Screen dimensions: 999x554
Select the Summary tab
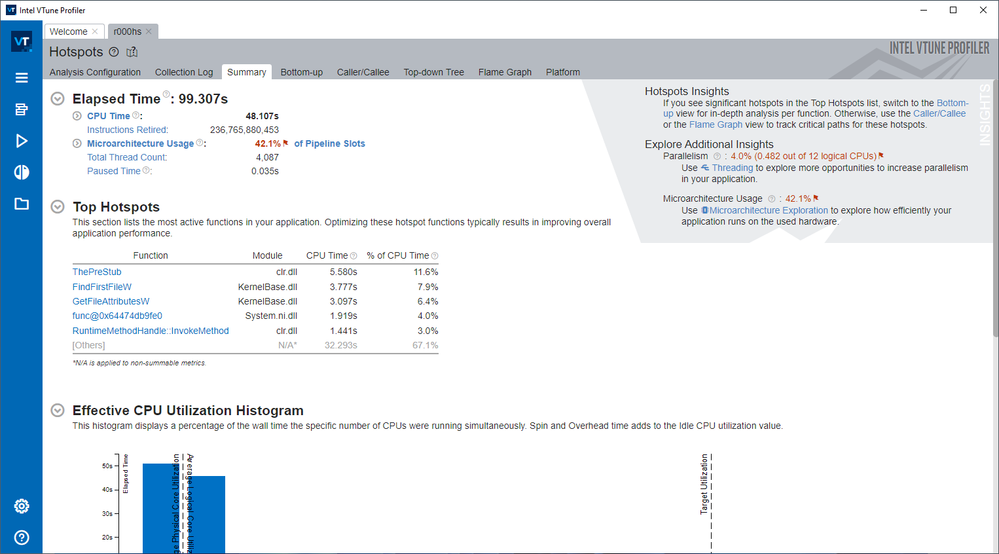[x=247, y=72]
